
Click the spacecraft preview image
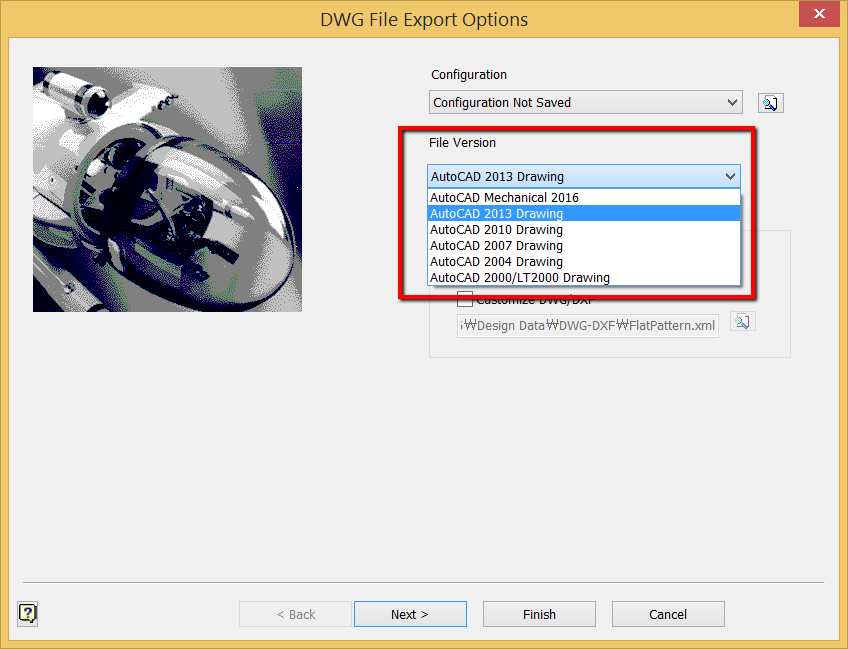pos(167,189)
